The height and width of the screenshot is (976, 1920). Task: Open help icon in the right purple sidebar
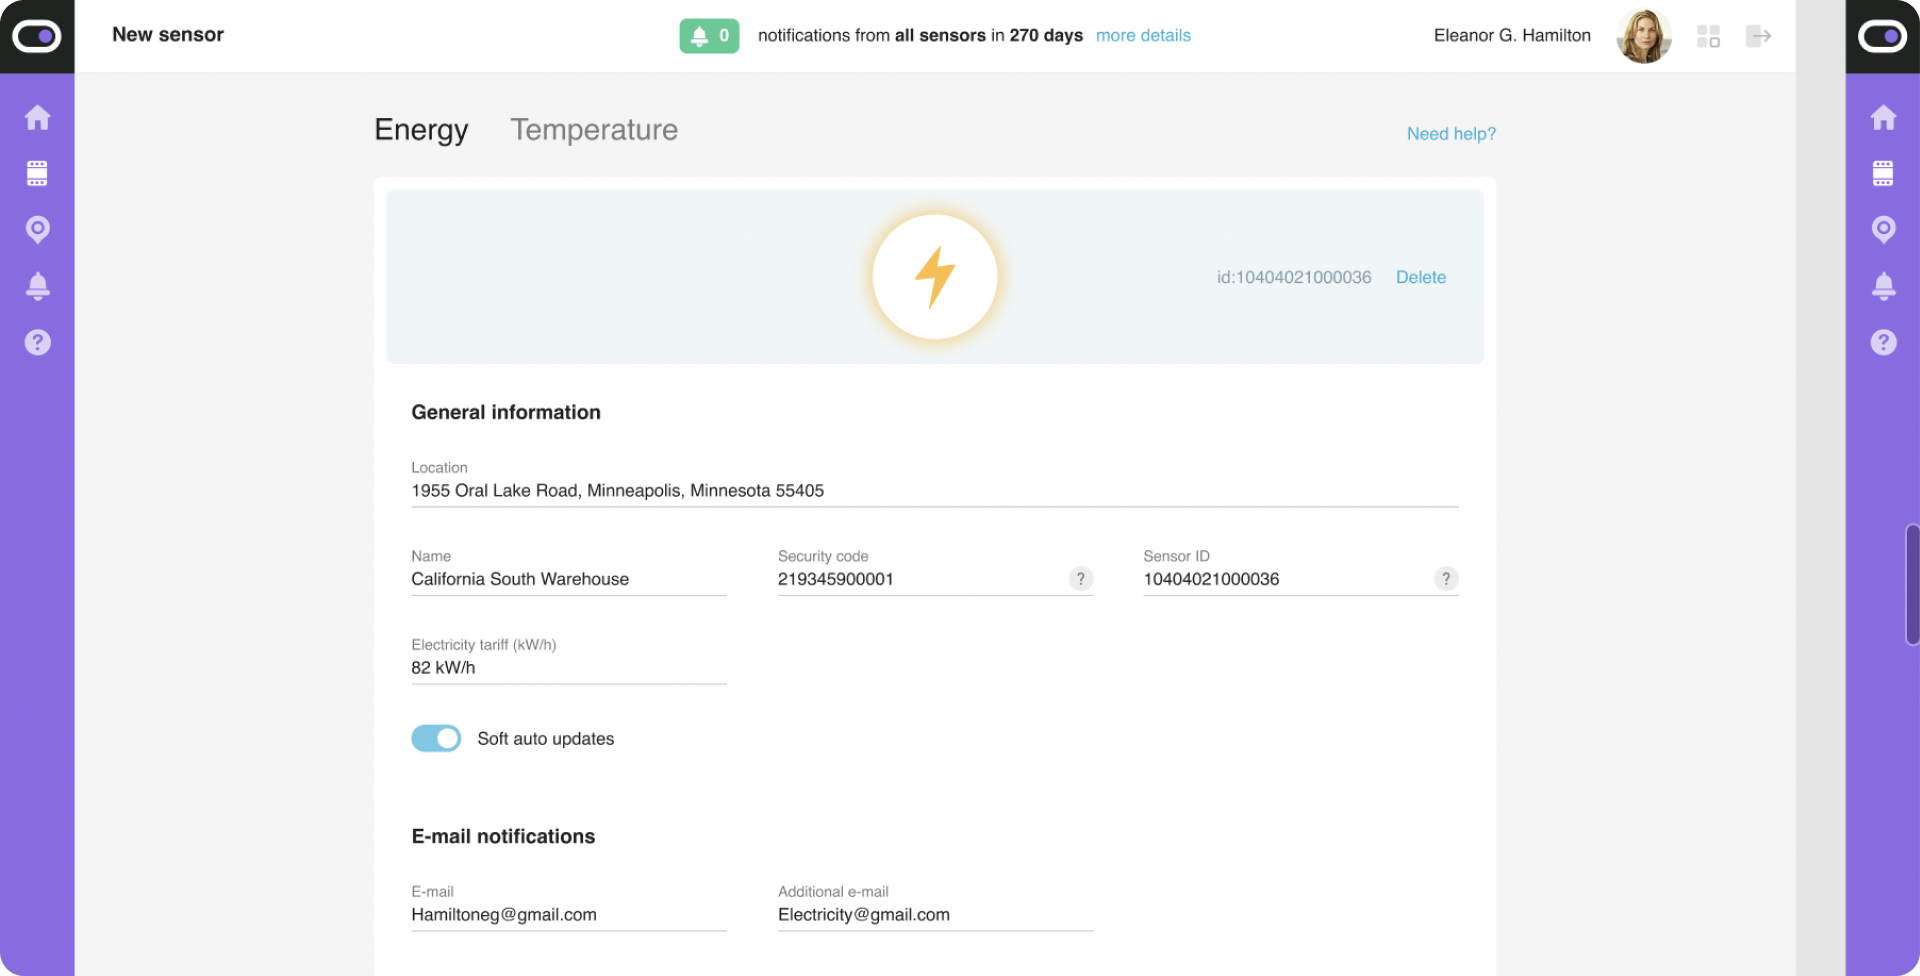(x=1883, y=342)
